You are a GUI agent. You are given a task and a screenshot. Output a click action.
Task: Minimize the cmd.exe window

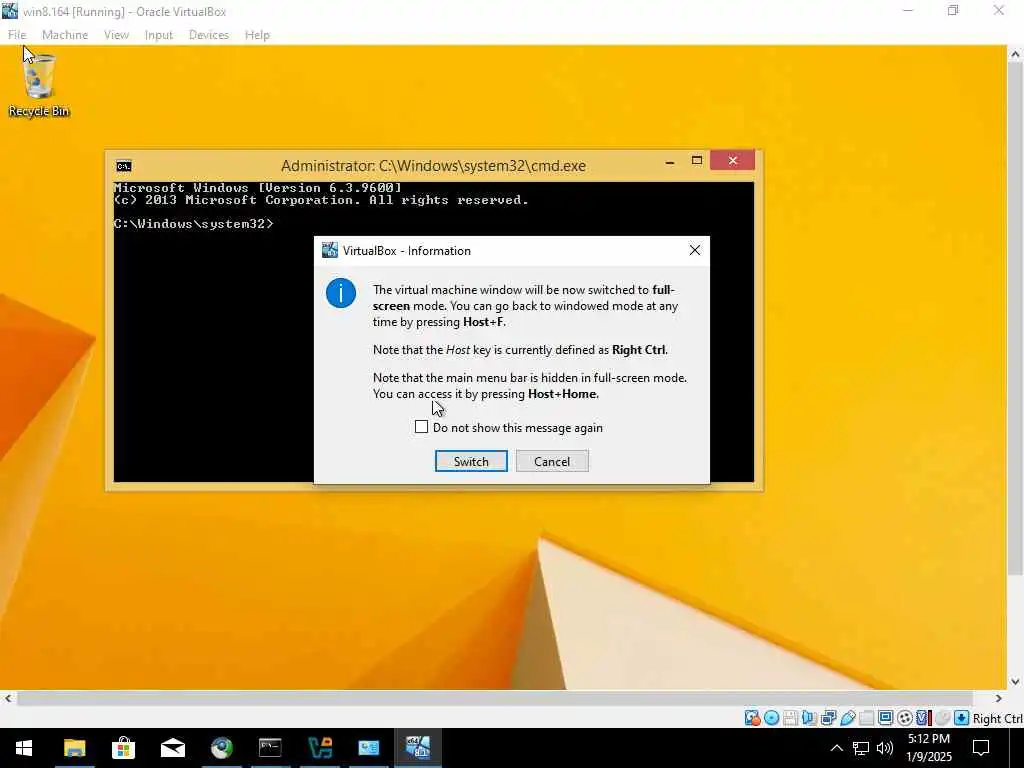670,162
